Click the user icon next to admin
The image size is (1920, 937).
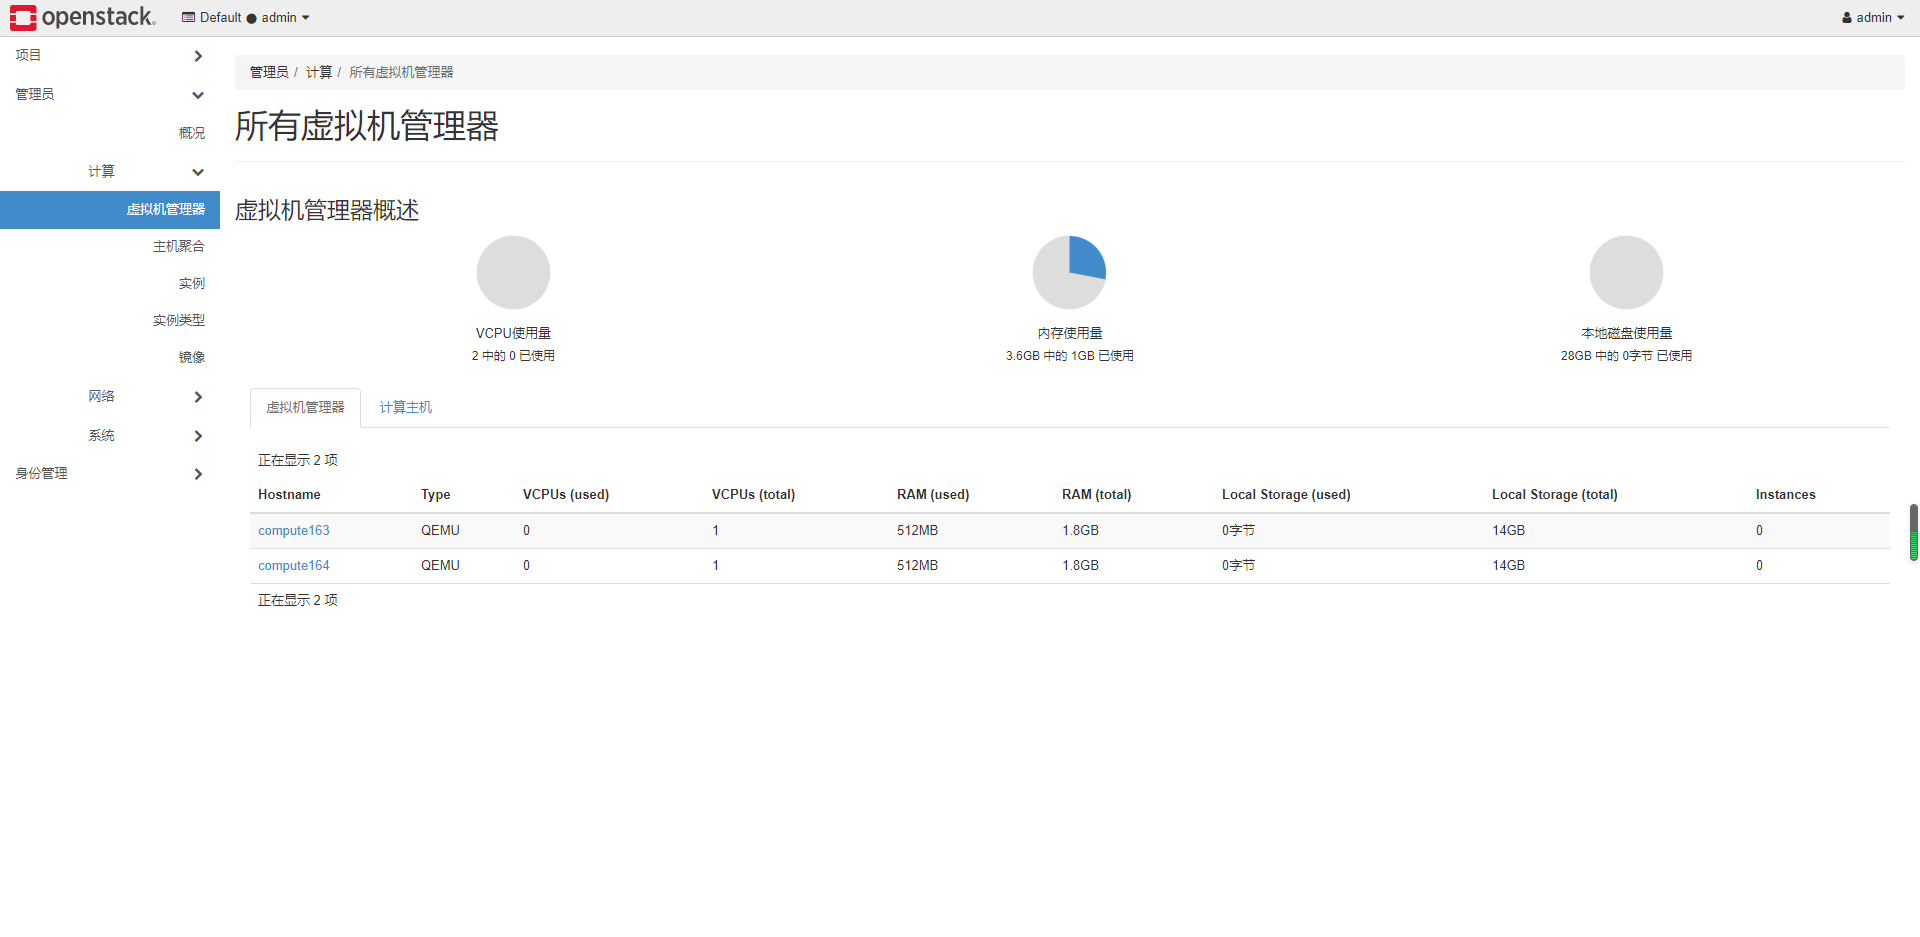coord(1846,17)
